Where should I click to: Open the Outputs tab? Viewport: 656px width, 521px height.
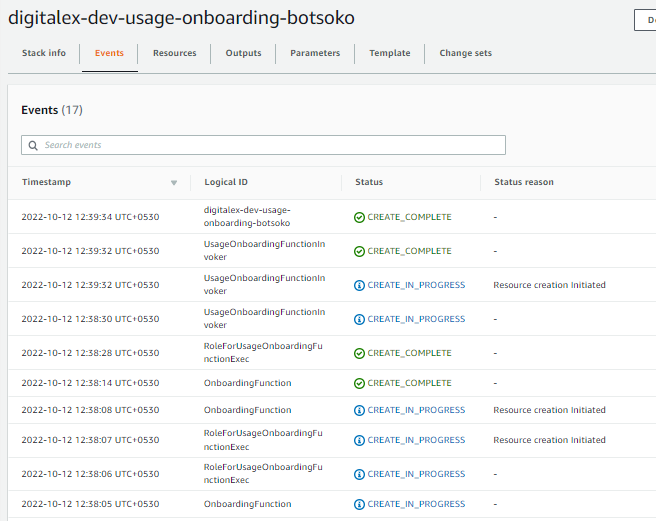pos(243,53)
